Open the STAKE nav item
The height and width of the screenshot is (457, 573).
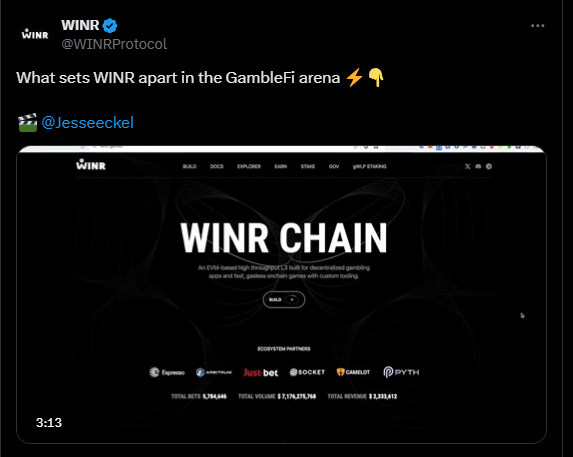[308, 166]
